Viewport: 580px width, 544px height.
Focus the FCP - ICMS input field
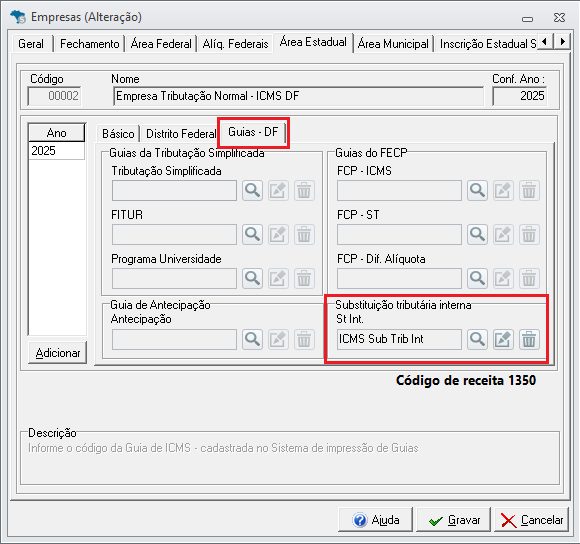point(399,191)
